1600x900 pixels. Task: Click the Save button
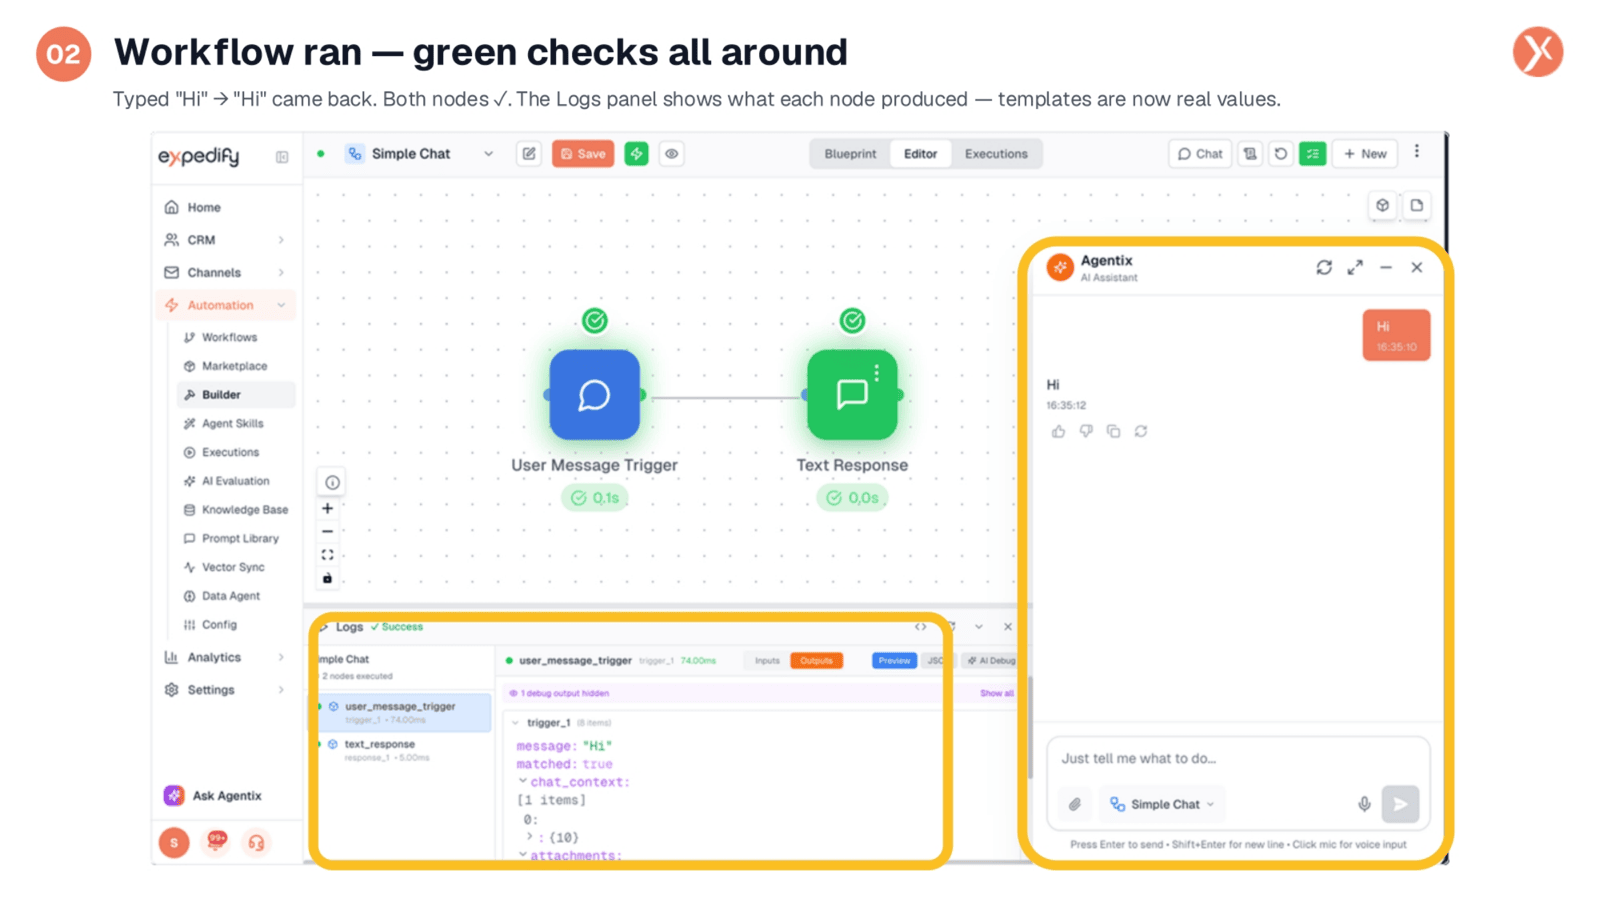pos(583,154)
